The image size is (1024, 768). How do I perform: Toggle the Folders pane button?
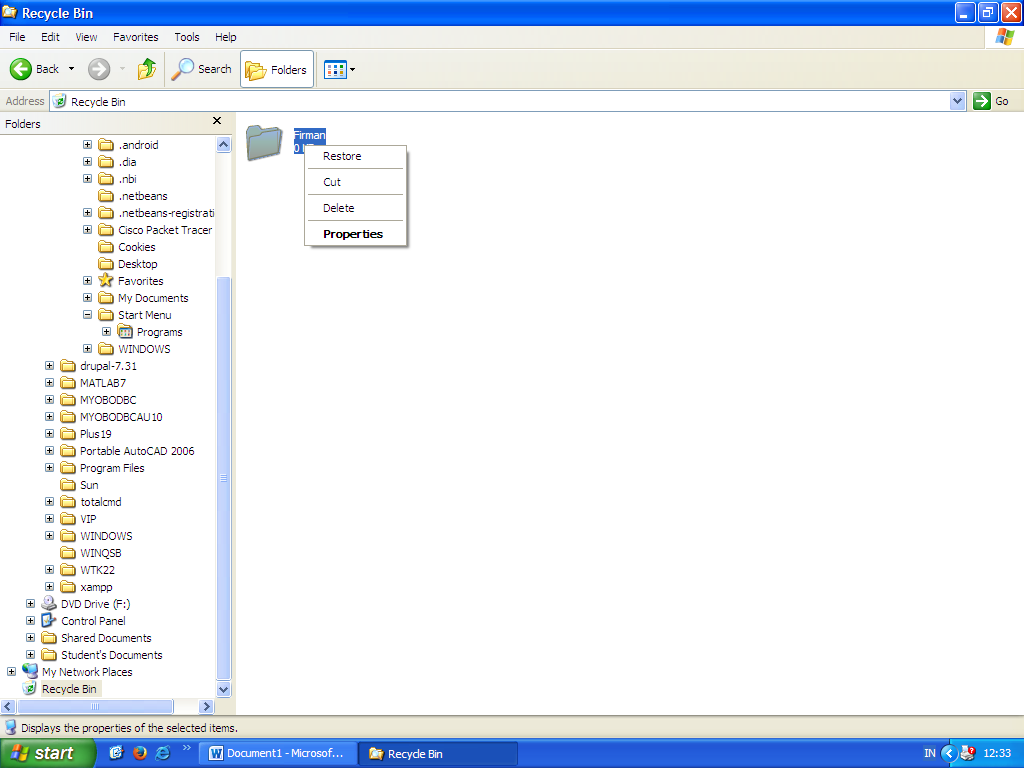[276, 69]
